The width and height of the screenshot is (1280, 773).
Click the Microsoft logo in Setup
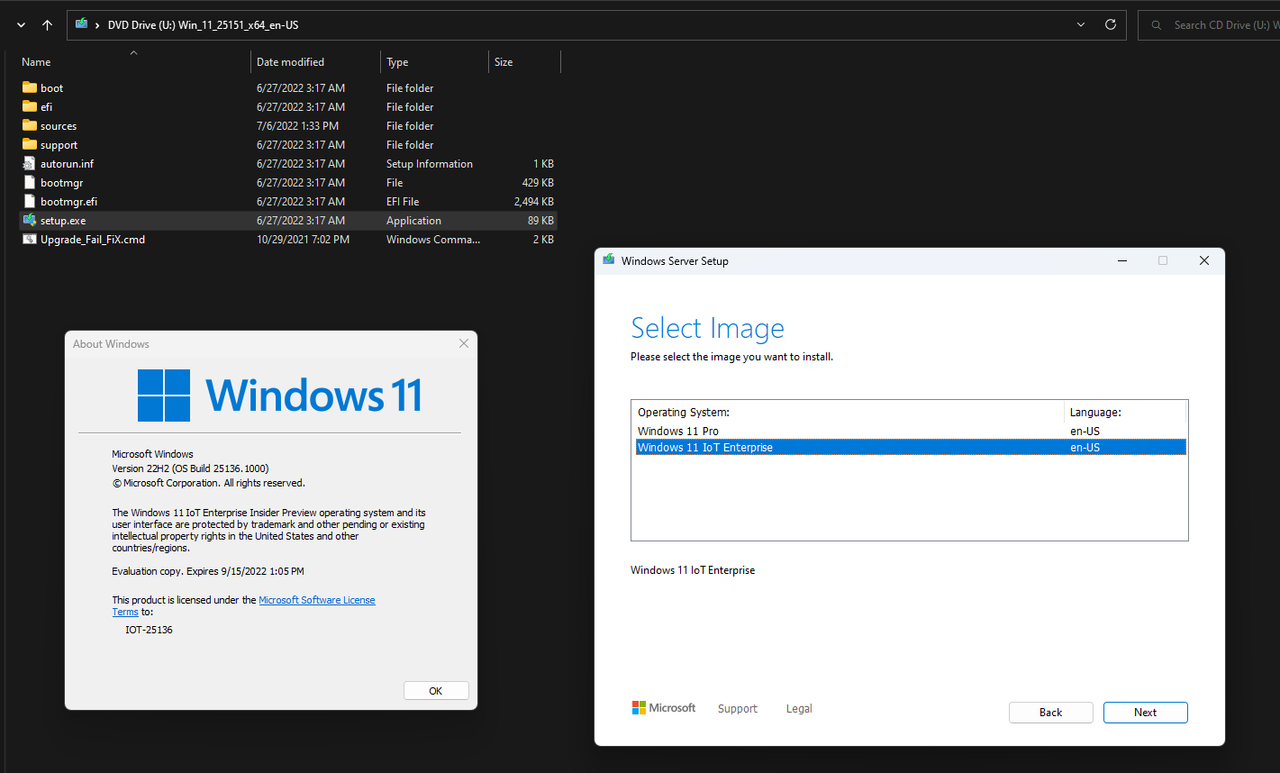click(664, 708)
